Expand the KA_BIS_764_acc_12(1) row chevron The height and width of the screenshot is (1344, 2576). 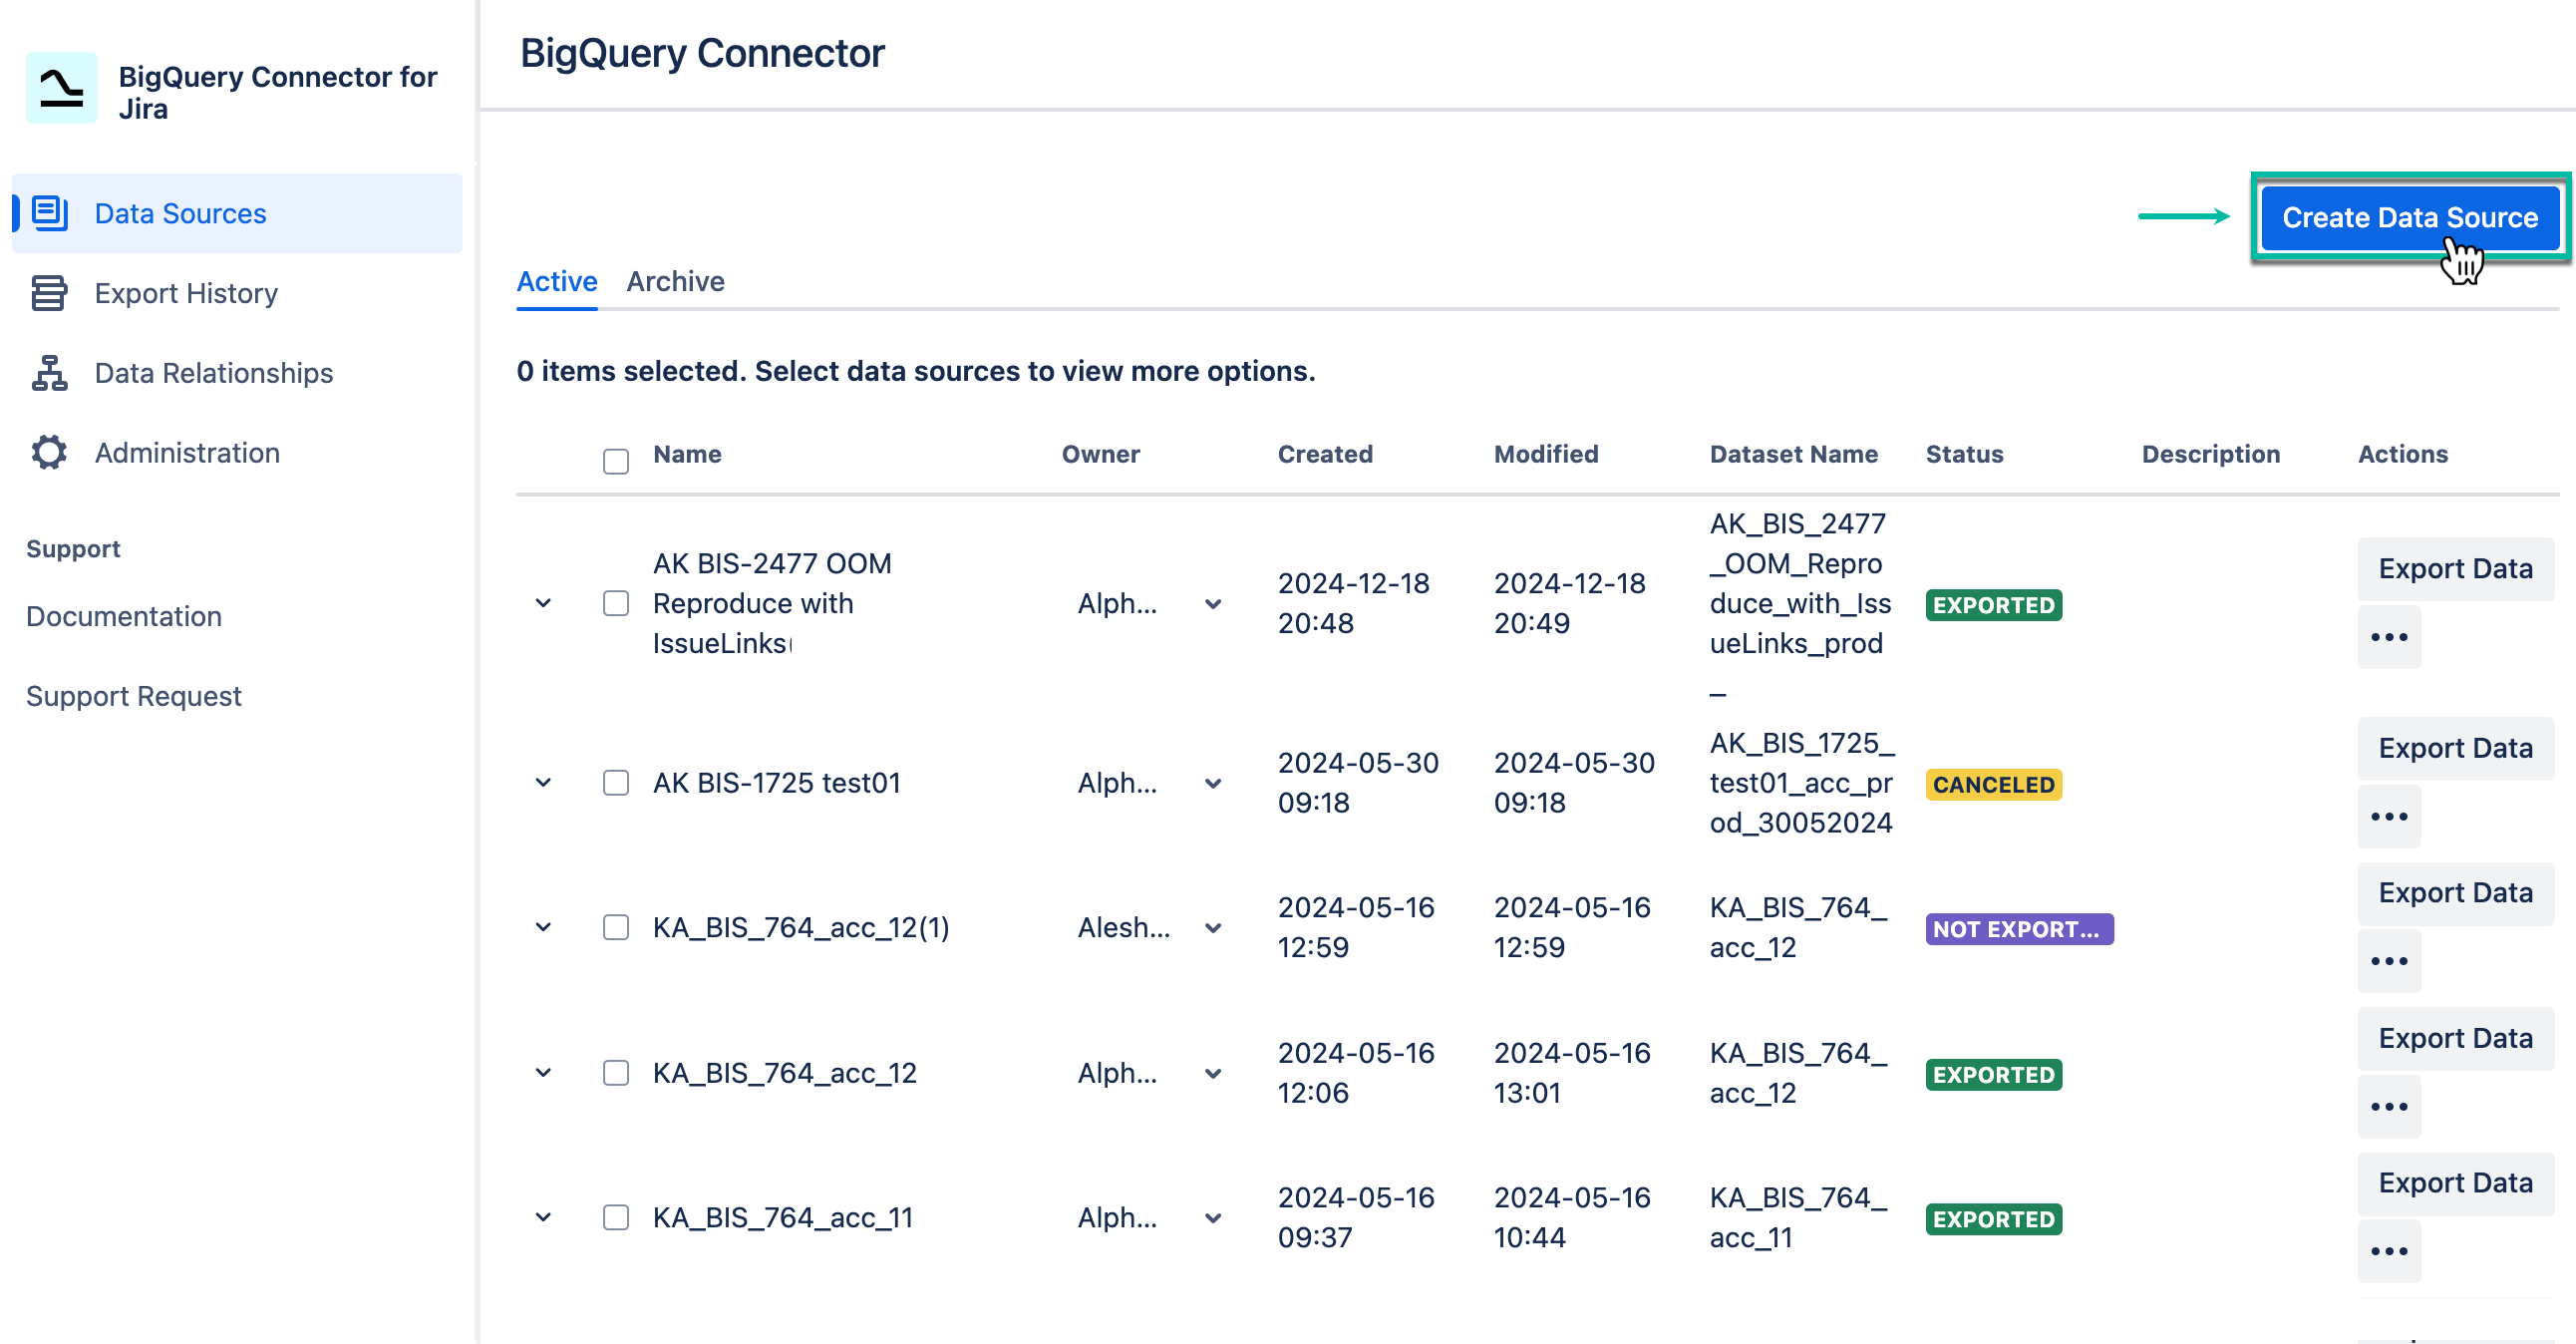pos(543,927)
